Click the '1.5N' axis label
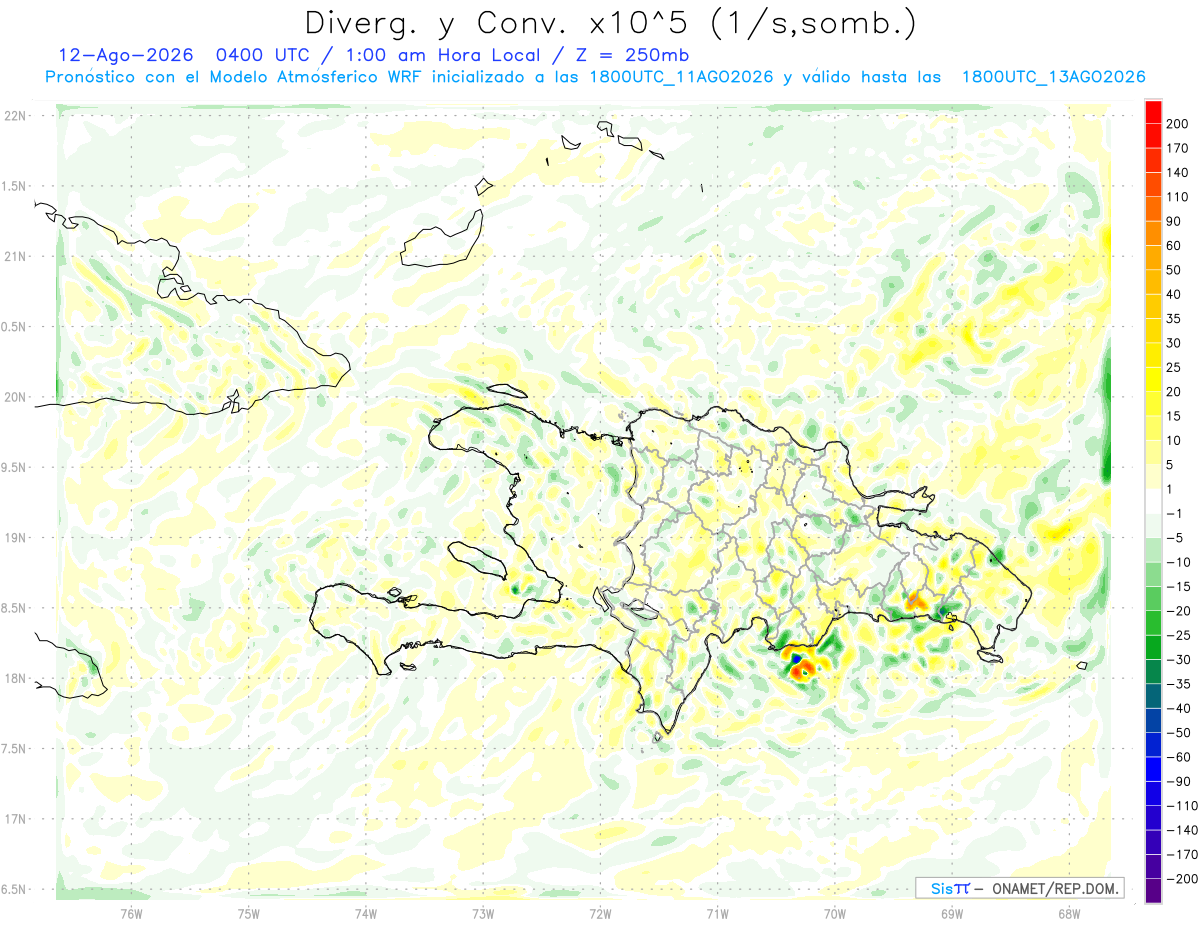The width and height of the screenshot is (1200, 927). [x=13, y=186]
